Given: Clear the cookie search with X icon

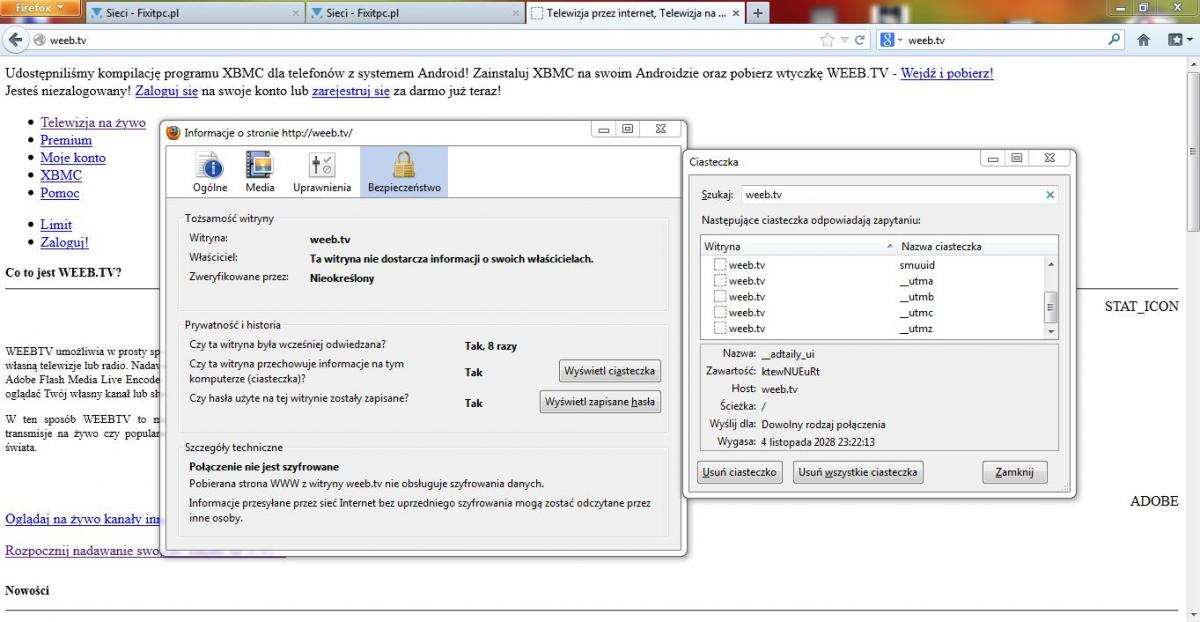Looking at the screenshot, I should [x=1050, y=195].
